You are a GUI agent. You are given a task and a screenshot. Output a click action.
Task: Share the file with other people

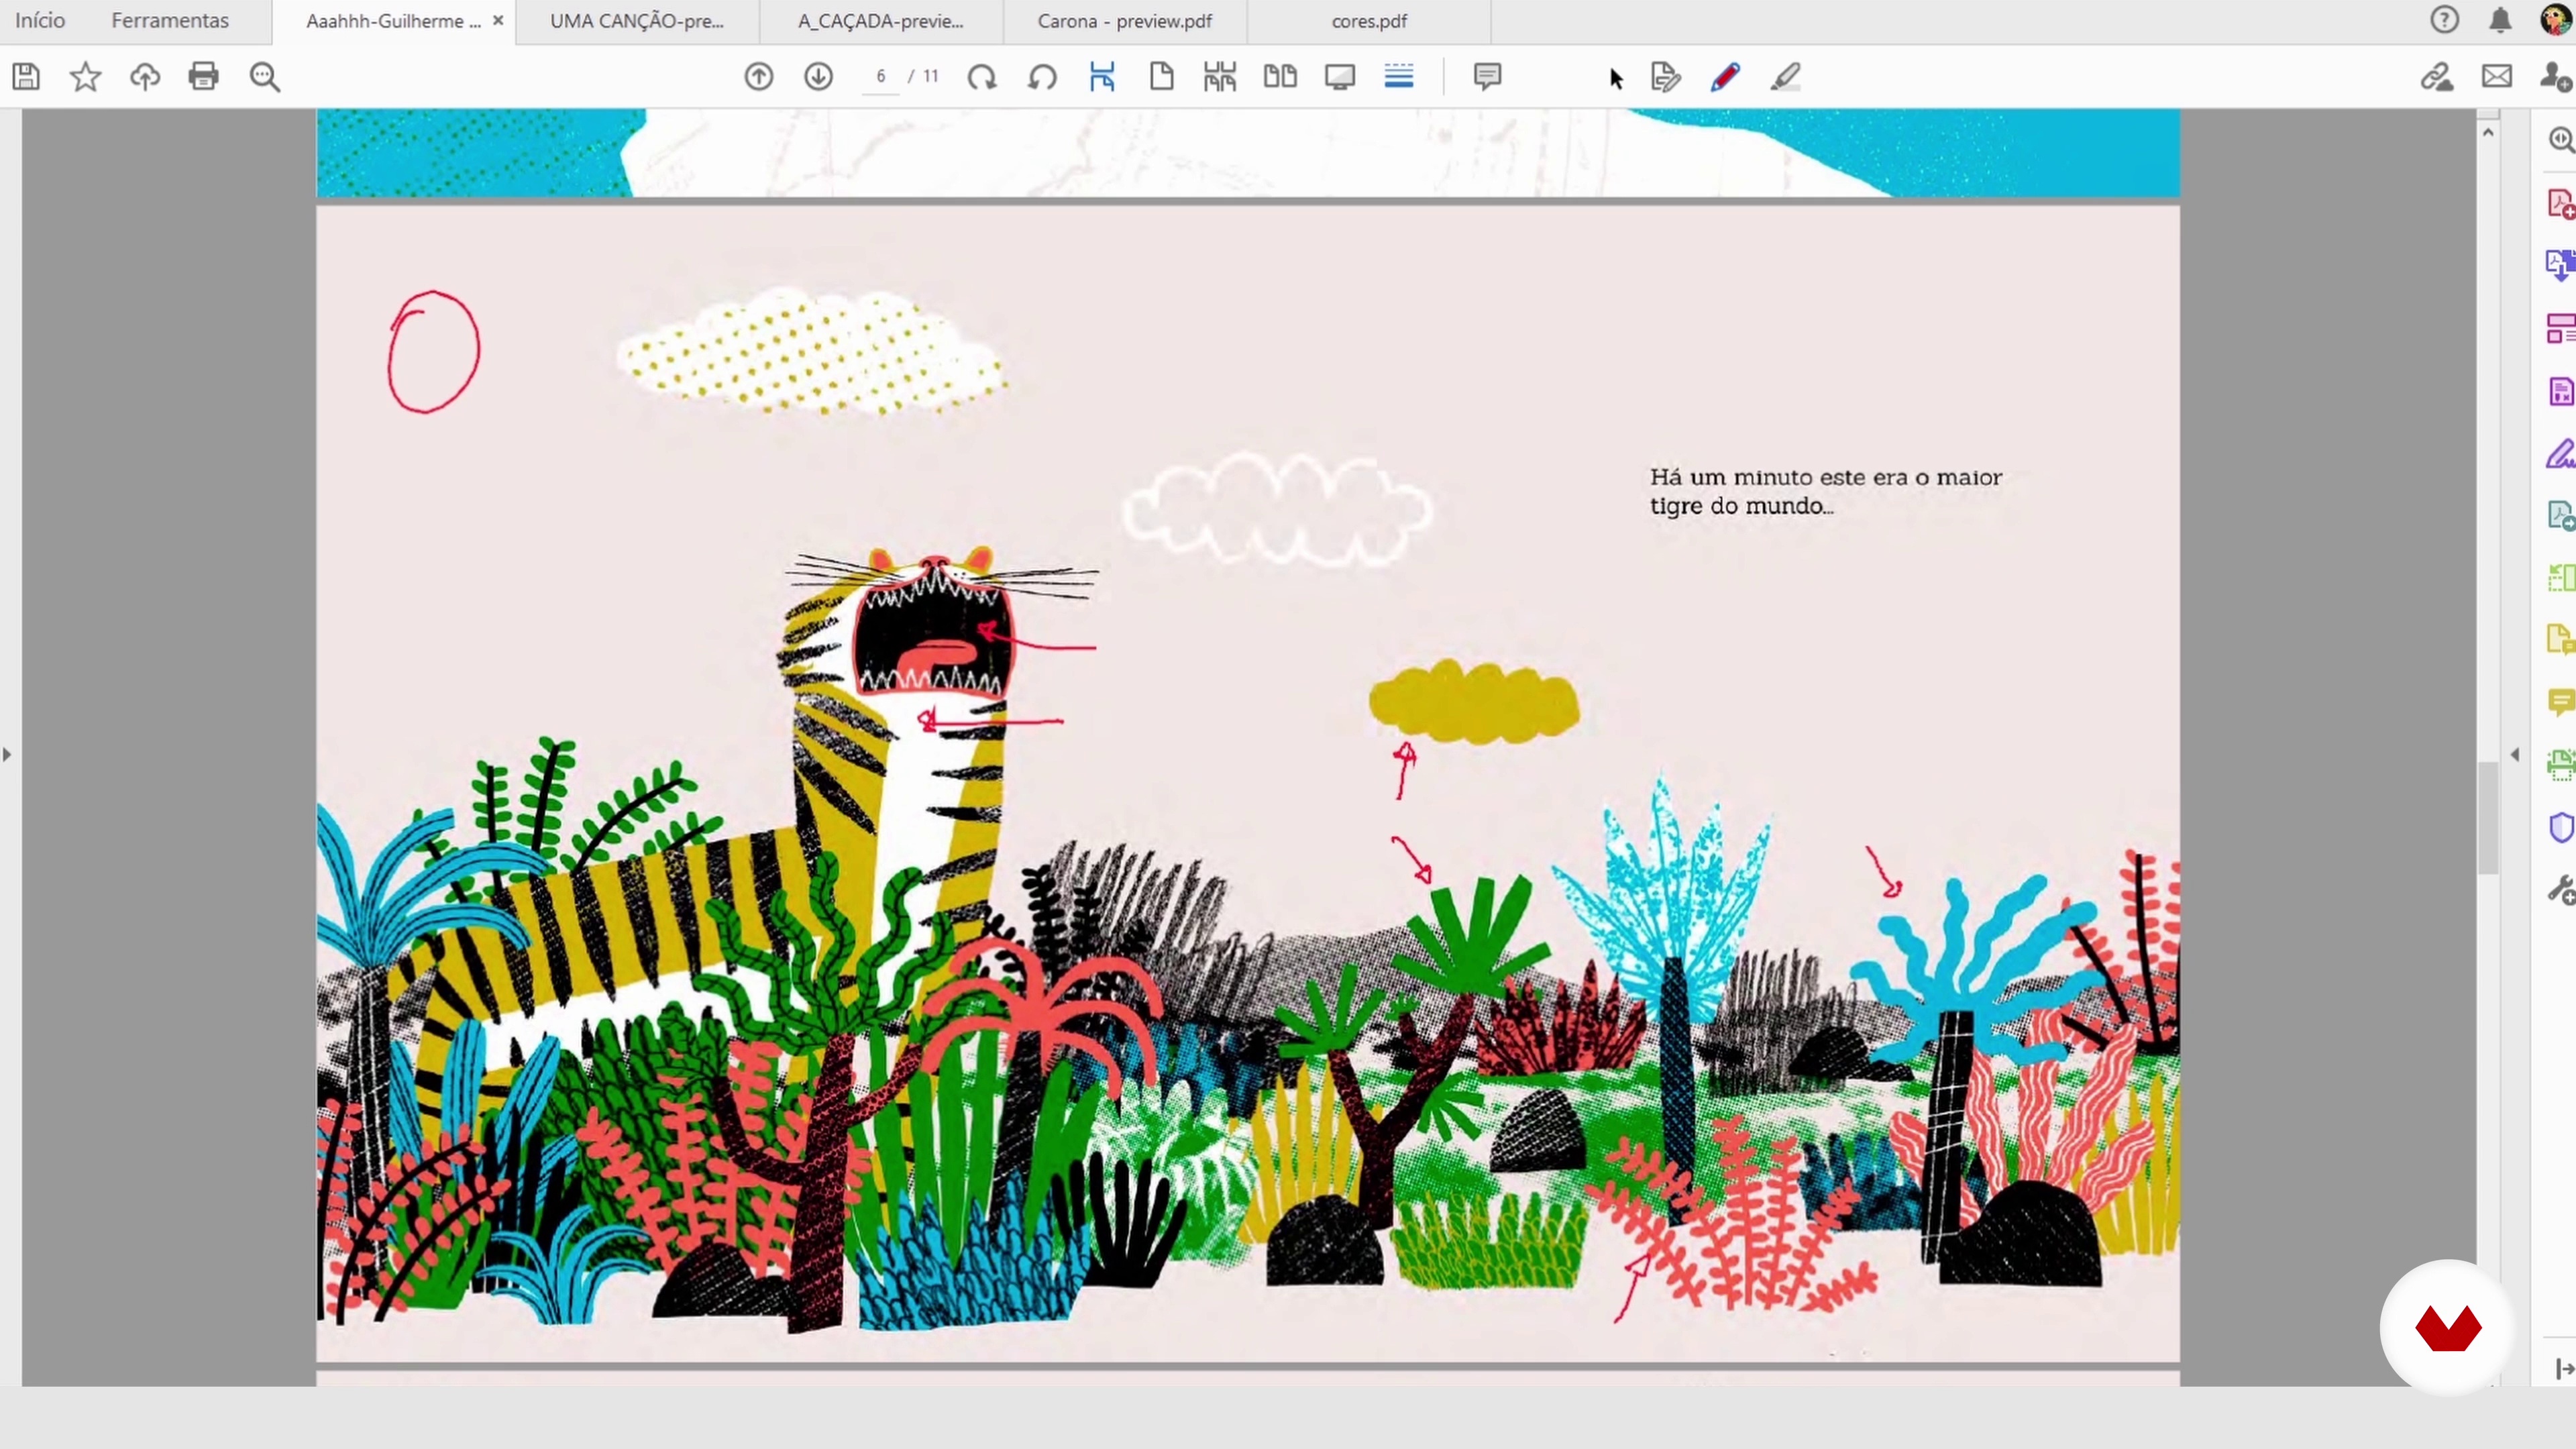[2557, 76]
